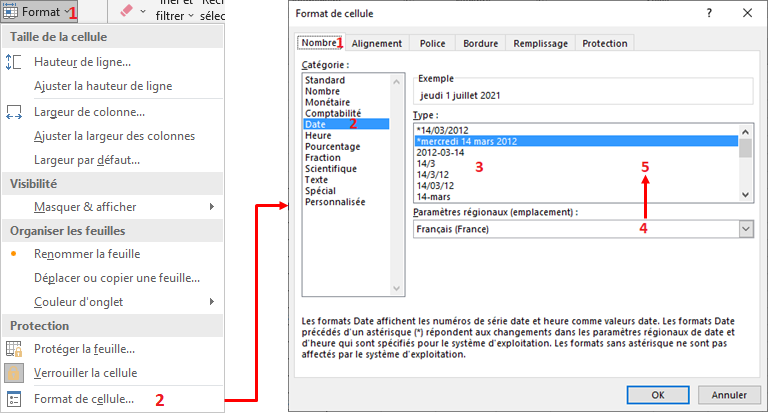Choose Largeur de colonne option
The width and height of the screenshot is (768, 413).
[113, 112]
